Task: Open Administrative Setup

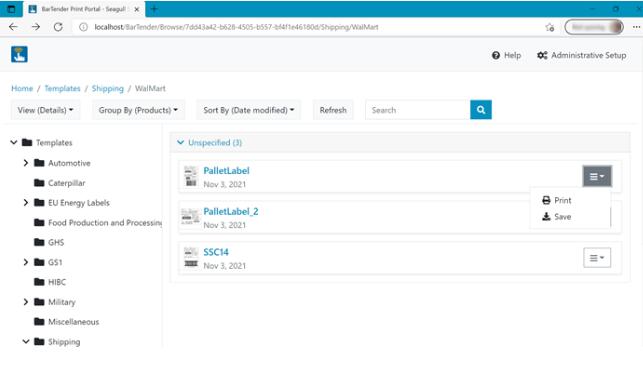Action: [x=581, y=55]
